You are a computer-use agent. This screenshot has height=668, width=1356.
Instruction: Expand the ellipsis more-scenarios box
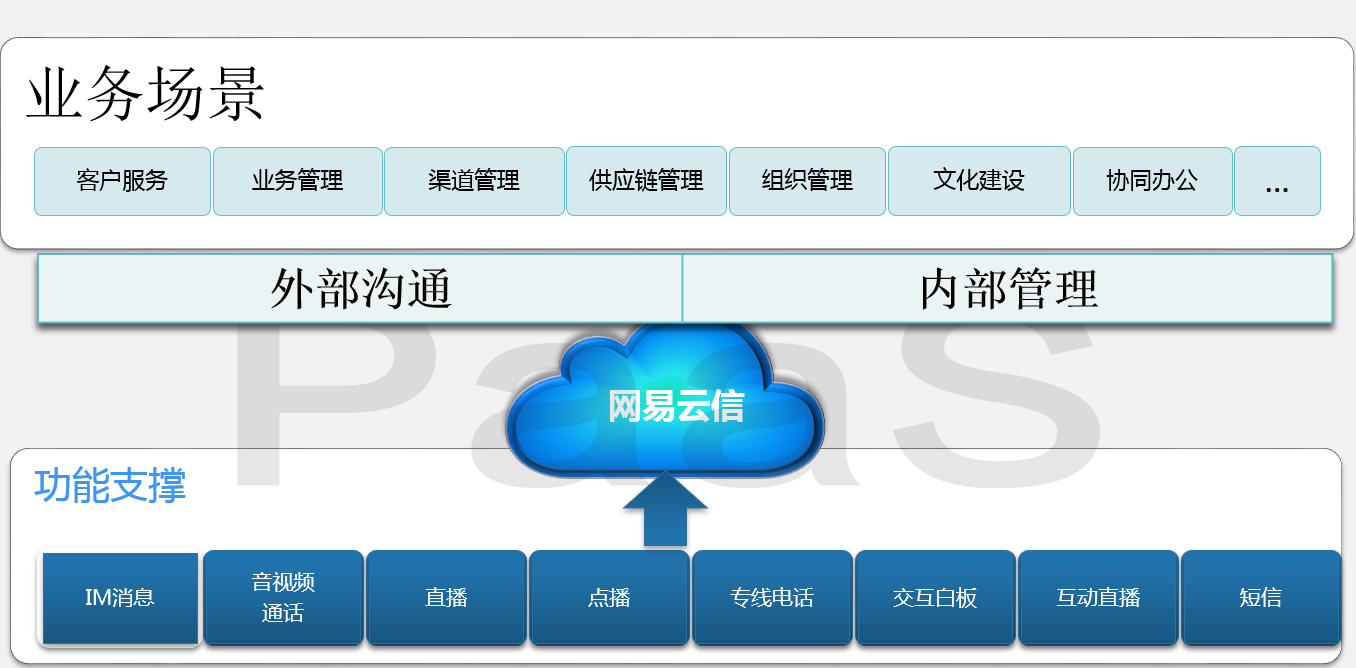[1277, 181]
